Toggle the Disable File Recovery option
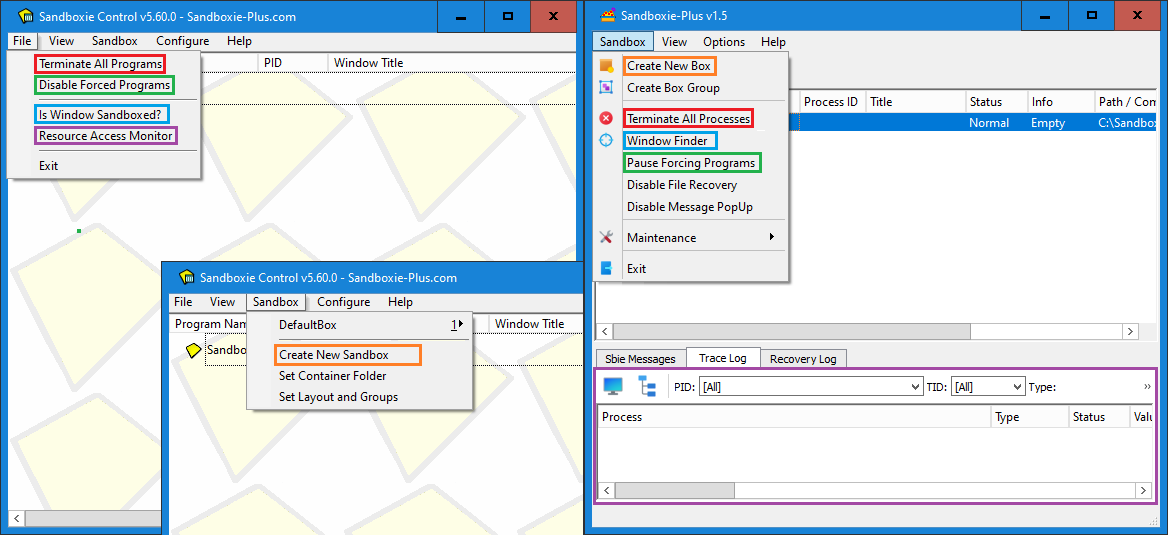Image resolution: width=1168 pixels, height=535 pixels. [682, 185]
